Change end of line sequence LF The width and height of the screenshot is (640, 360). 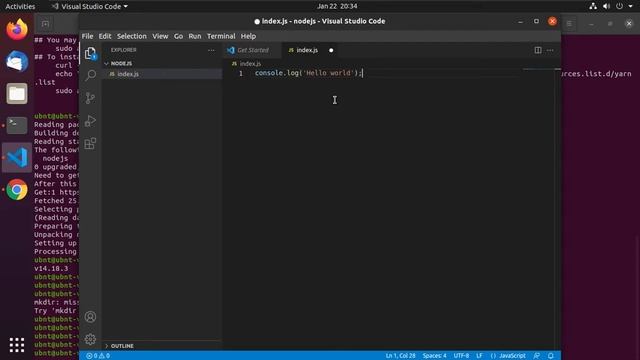pyautogui.click(x=479, y=356)
